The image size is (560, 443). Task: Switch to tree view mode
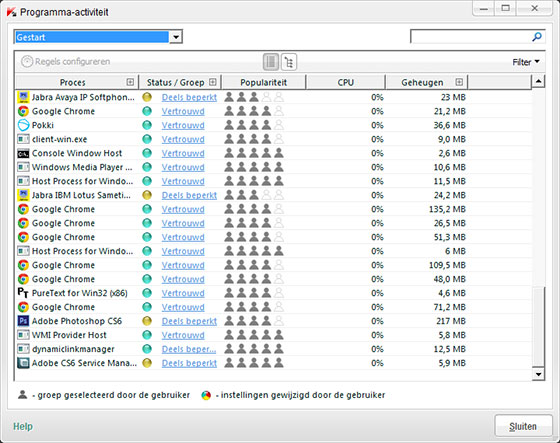(x=289, y=62)
